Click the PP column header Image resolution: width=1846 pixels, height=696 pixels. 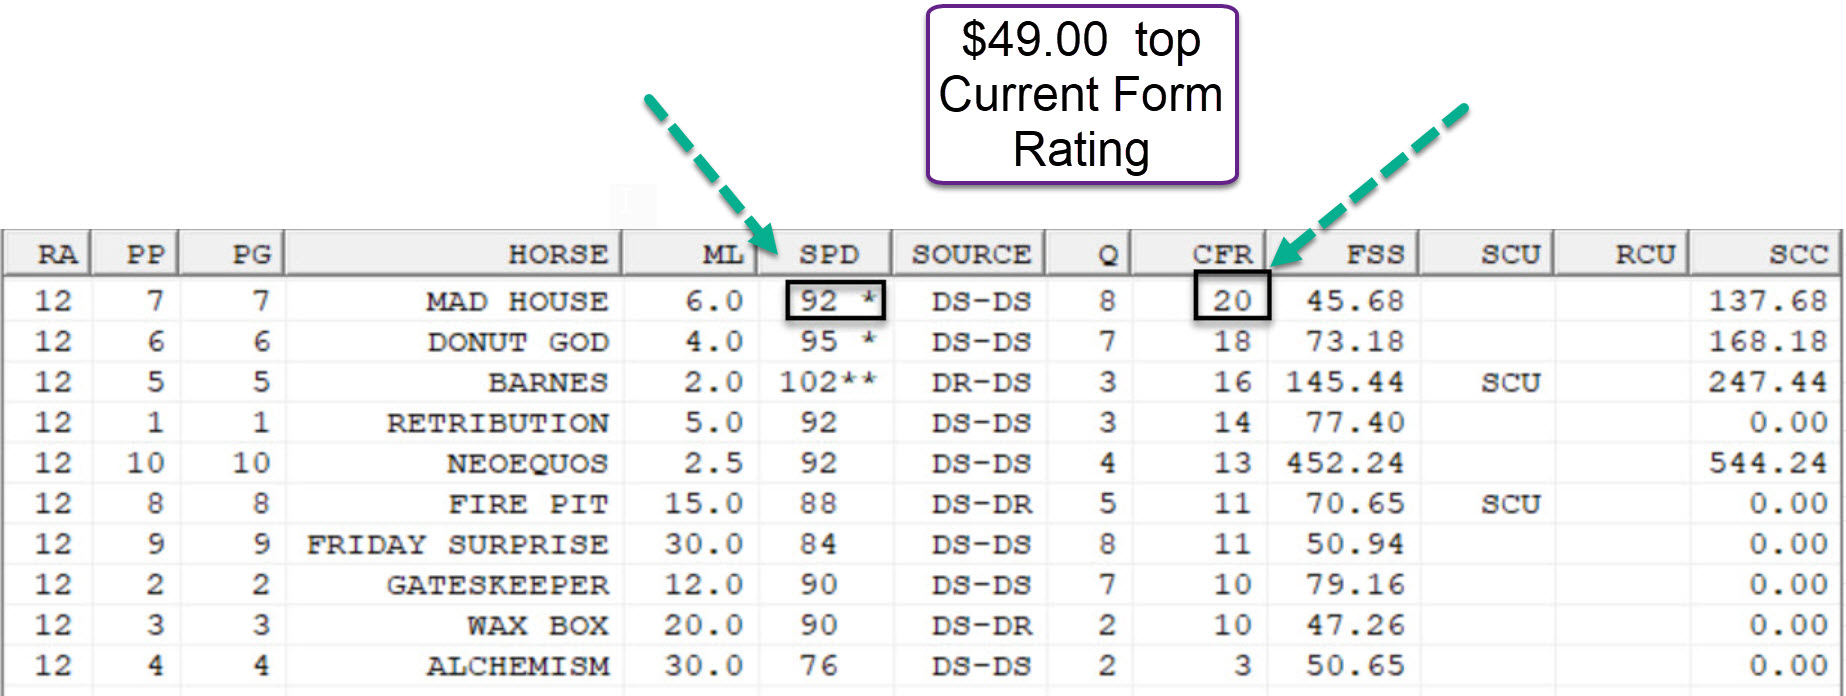[145, 254]
